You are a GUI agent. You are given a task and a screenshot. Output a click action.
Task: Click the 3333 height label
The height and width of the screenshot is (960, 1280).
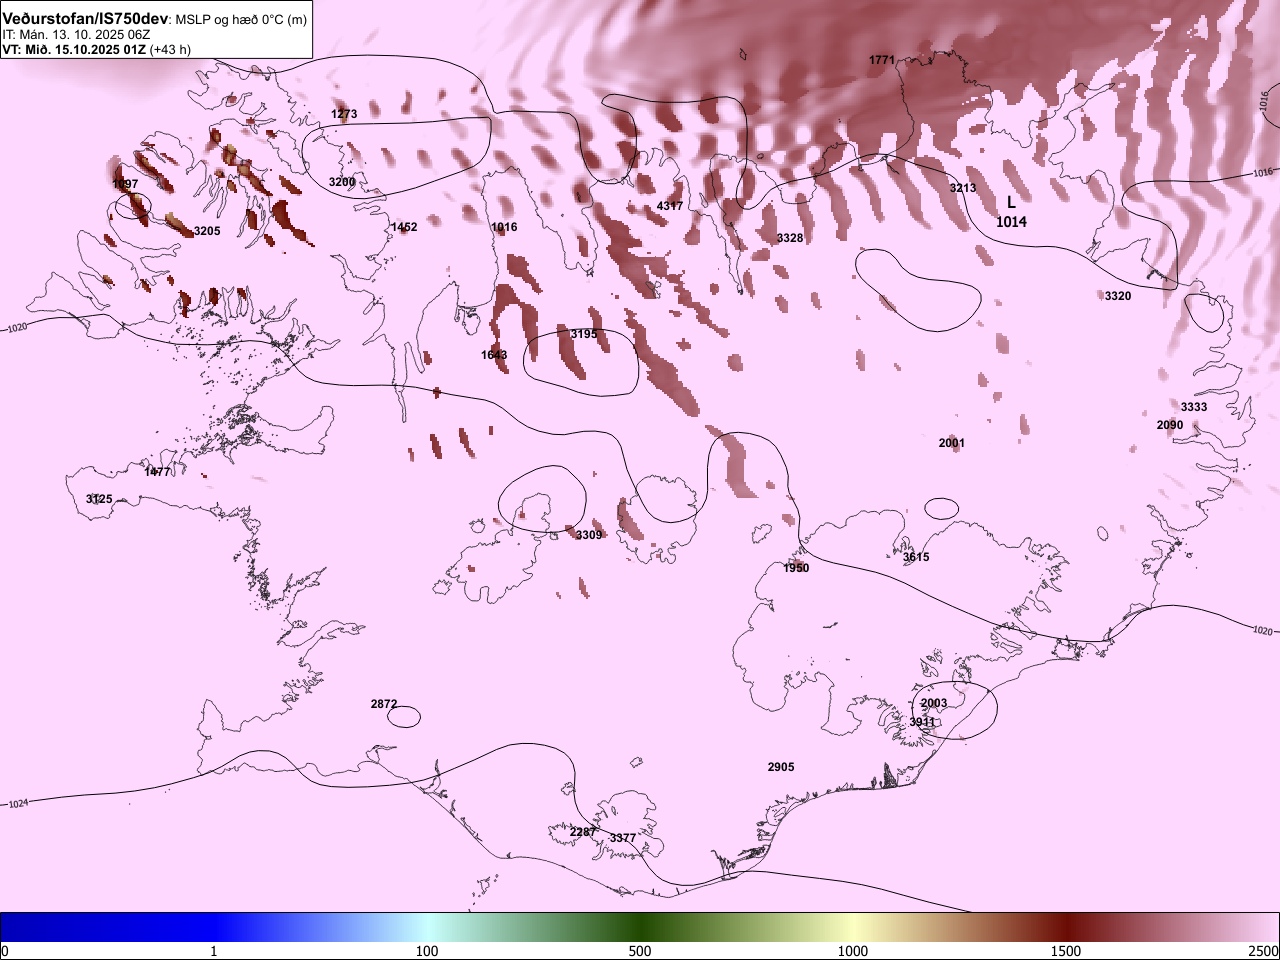click(1194, 407)
